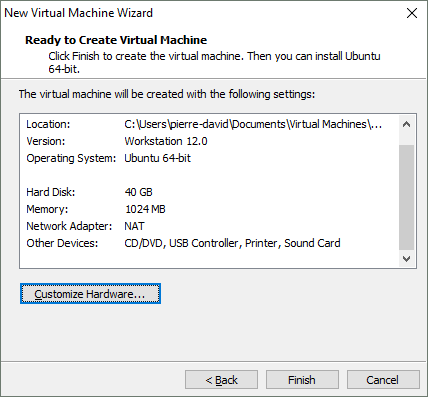Cancel the New Virtual Machine Wizard
The height and width of the screenshot is (397, 428).
(x=383, y=380)
